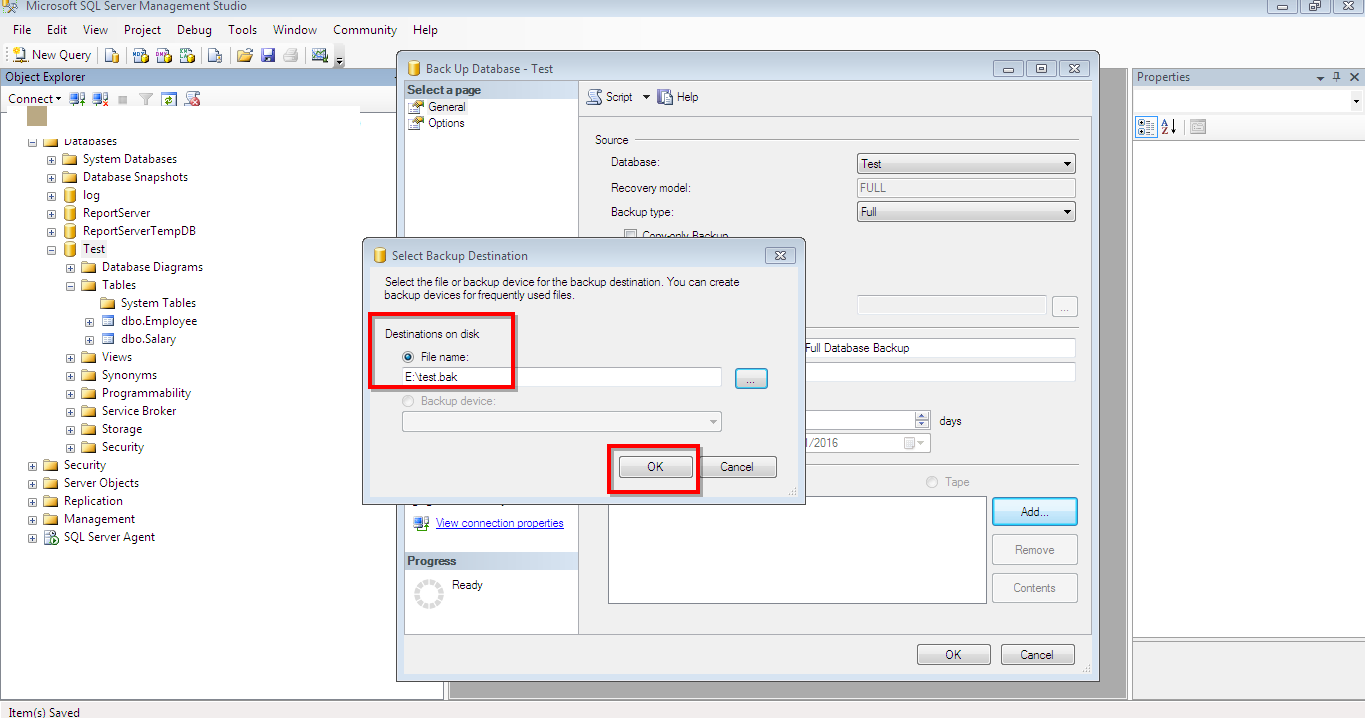Click the Activity Monitor toolbar icon
1365x718 pixels.
pyautogui.click(x=320, y=55)
